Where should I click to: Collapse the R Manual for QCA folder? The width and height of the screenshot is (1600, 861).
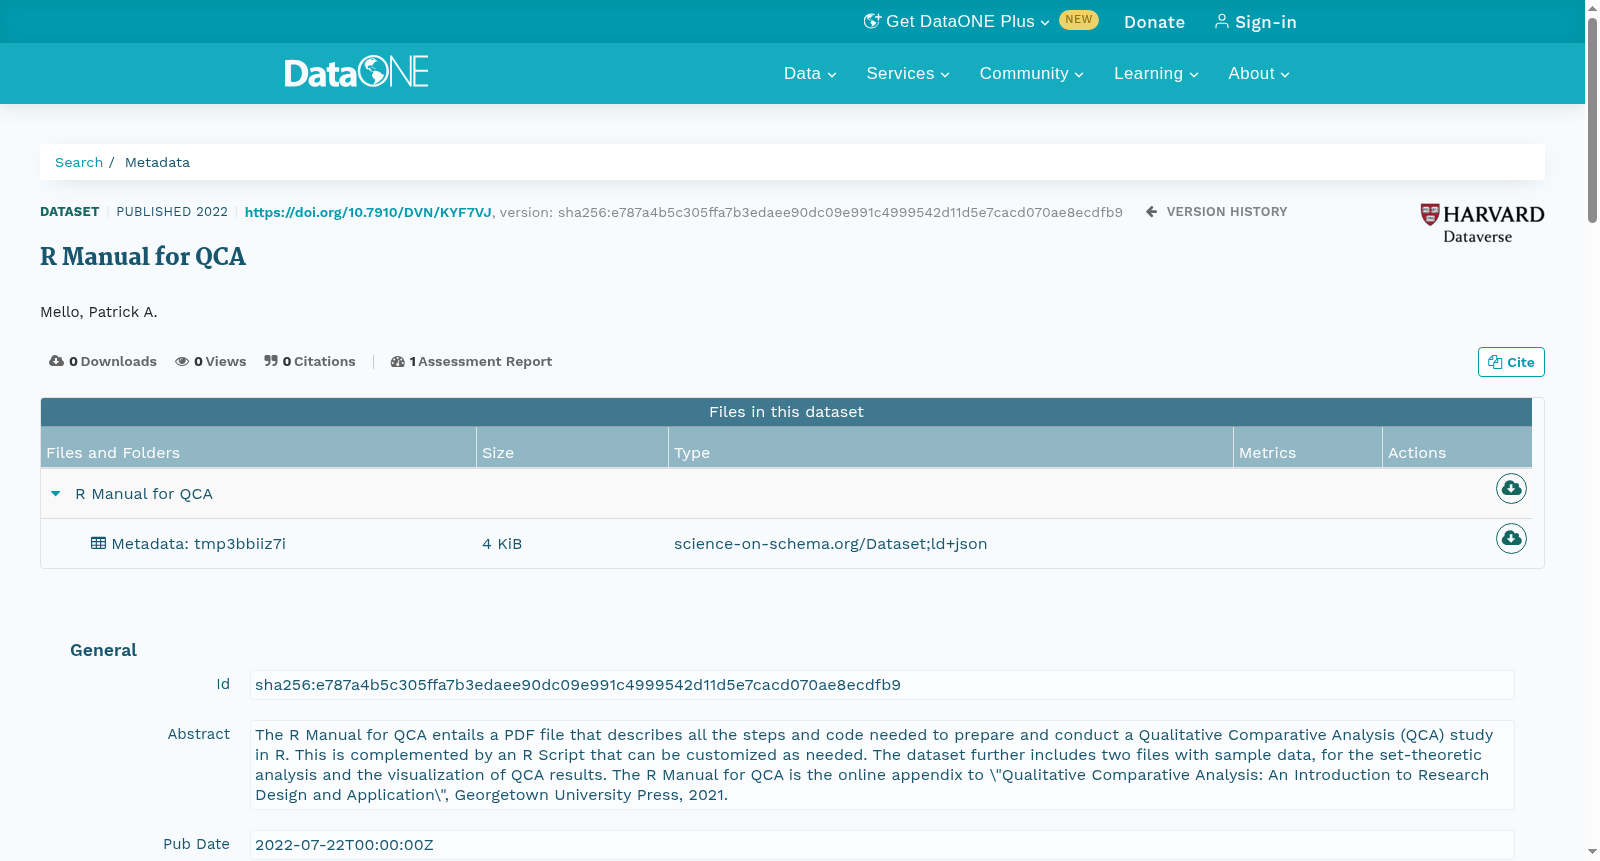coord(56,494)
